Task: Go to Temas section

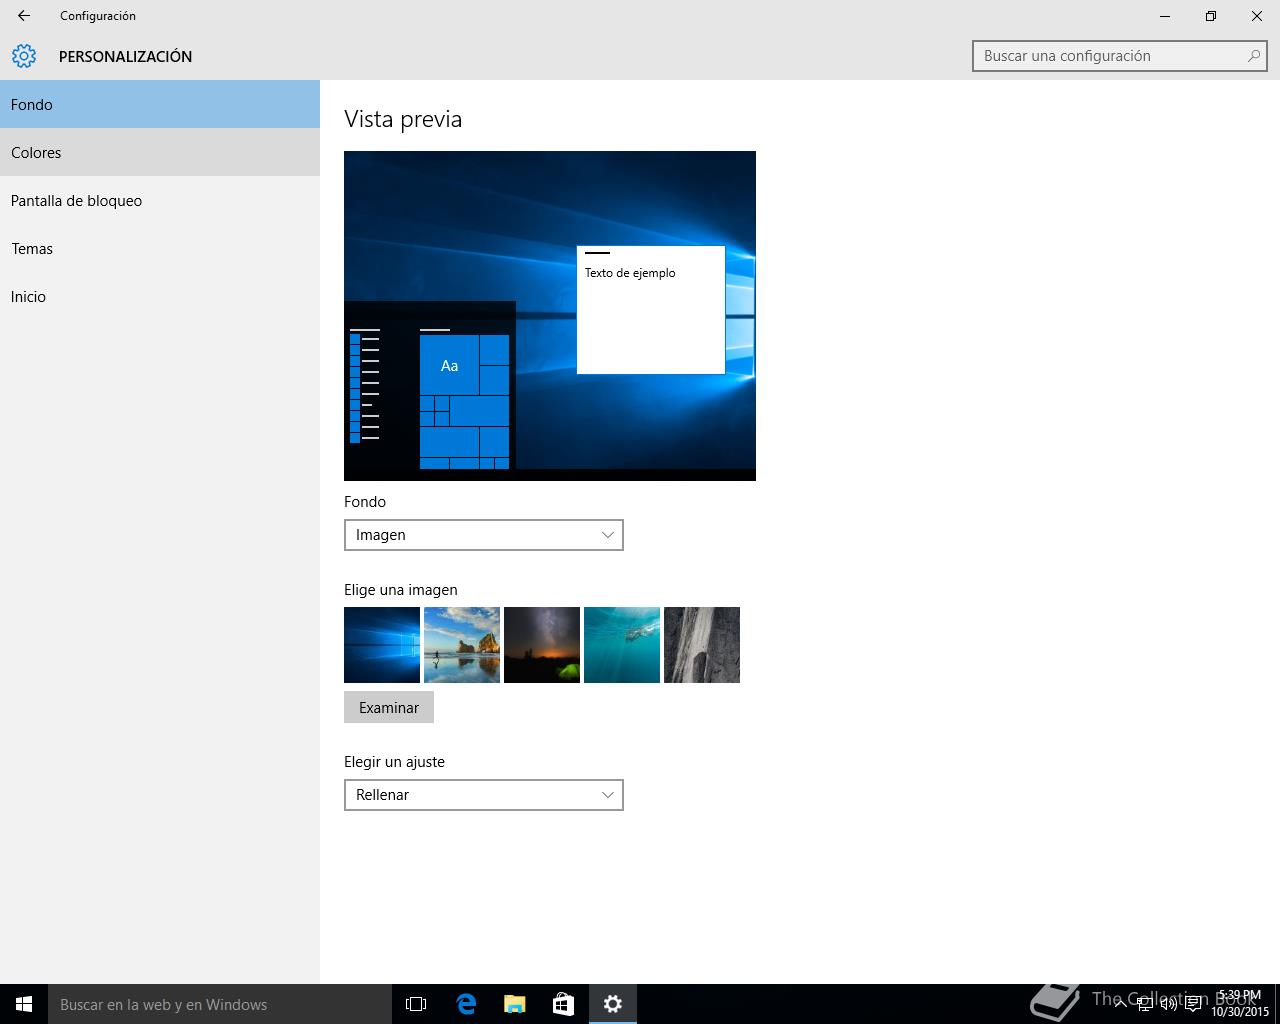Action: pyautogui.click(x=160, y=249)
